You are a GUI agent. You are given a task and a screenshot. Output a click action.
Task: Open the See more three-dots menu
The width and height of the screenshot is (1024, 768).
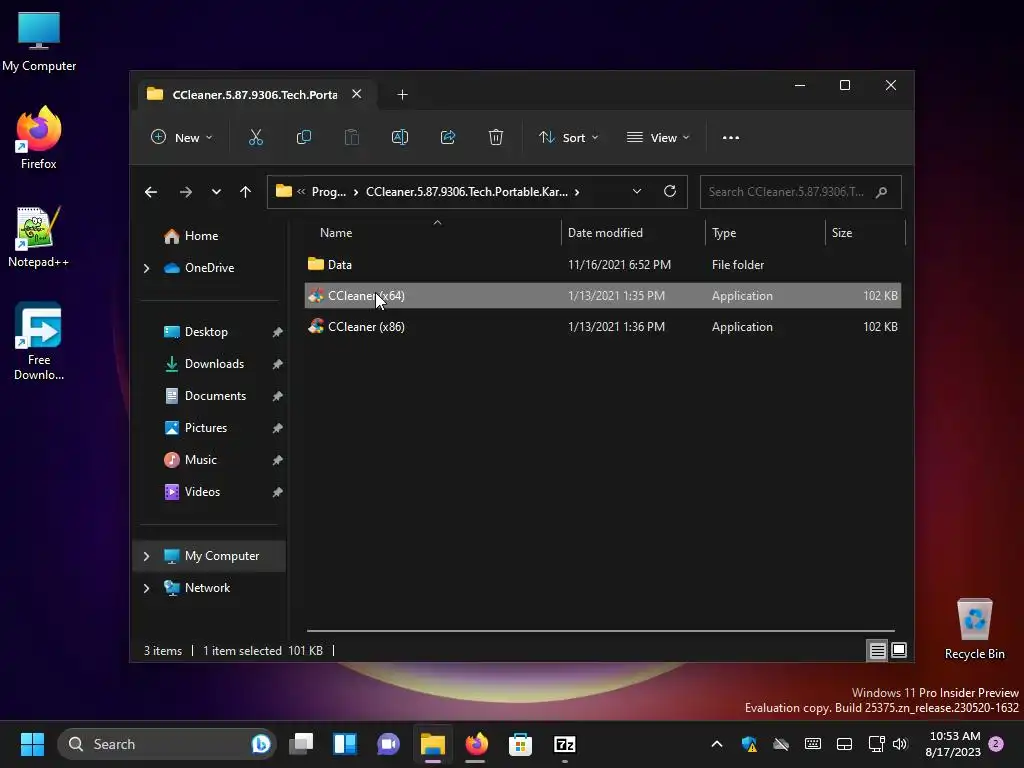(x=731, y=138)
